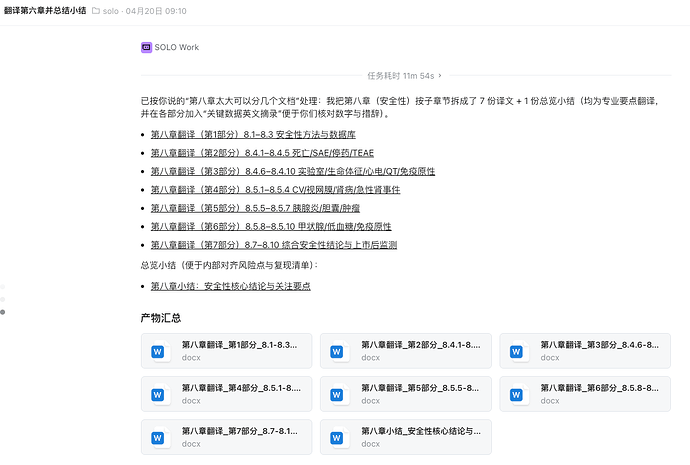Open file 第八章翻译_第1部分_8.1-8.3 docx
The height and width of the screenshot is (465, 690).
[x=226, y=351]
